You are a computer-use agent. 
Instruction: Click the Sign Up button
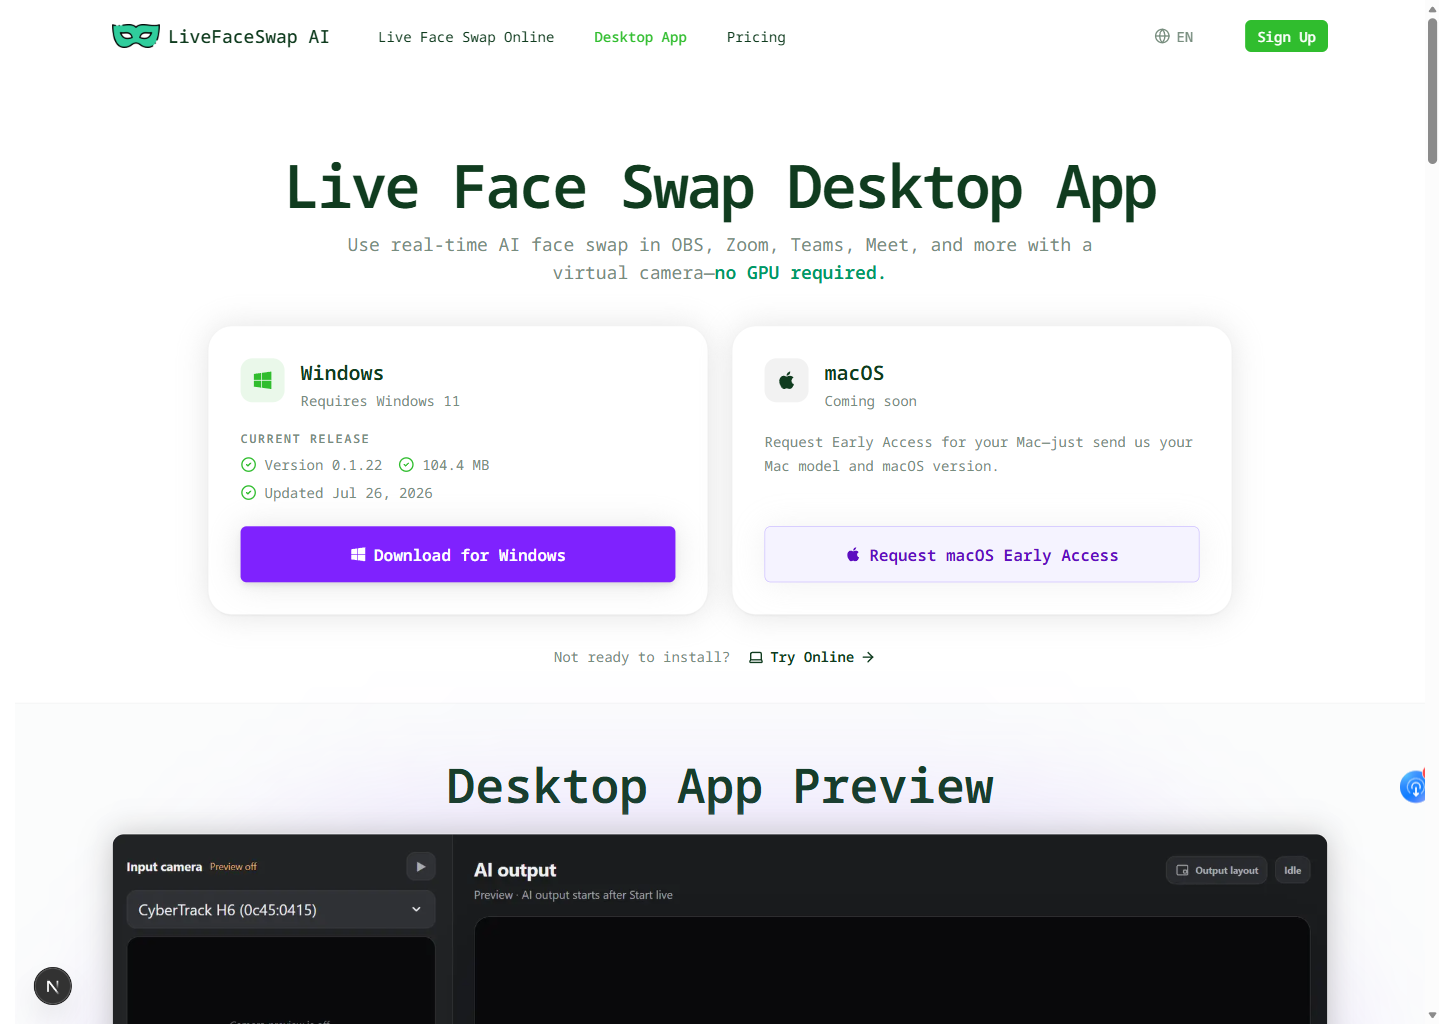click(1286, 36)
